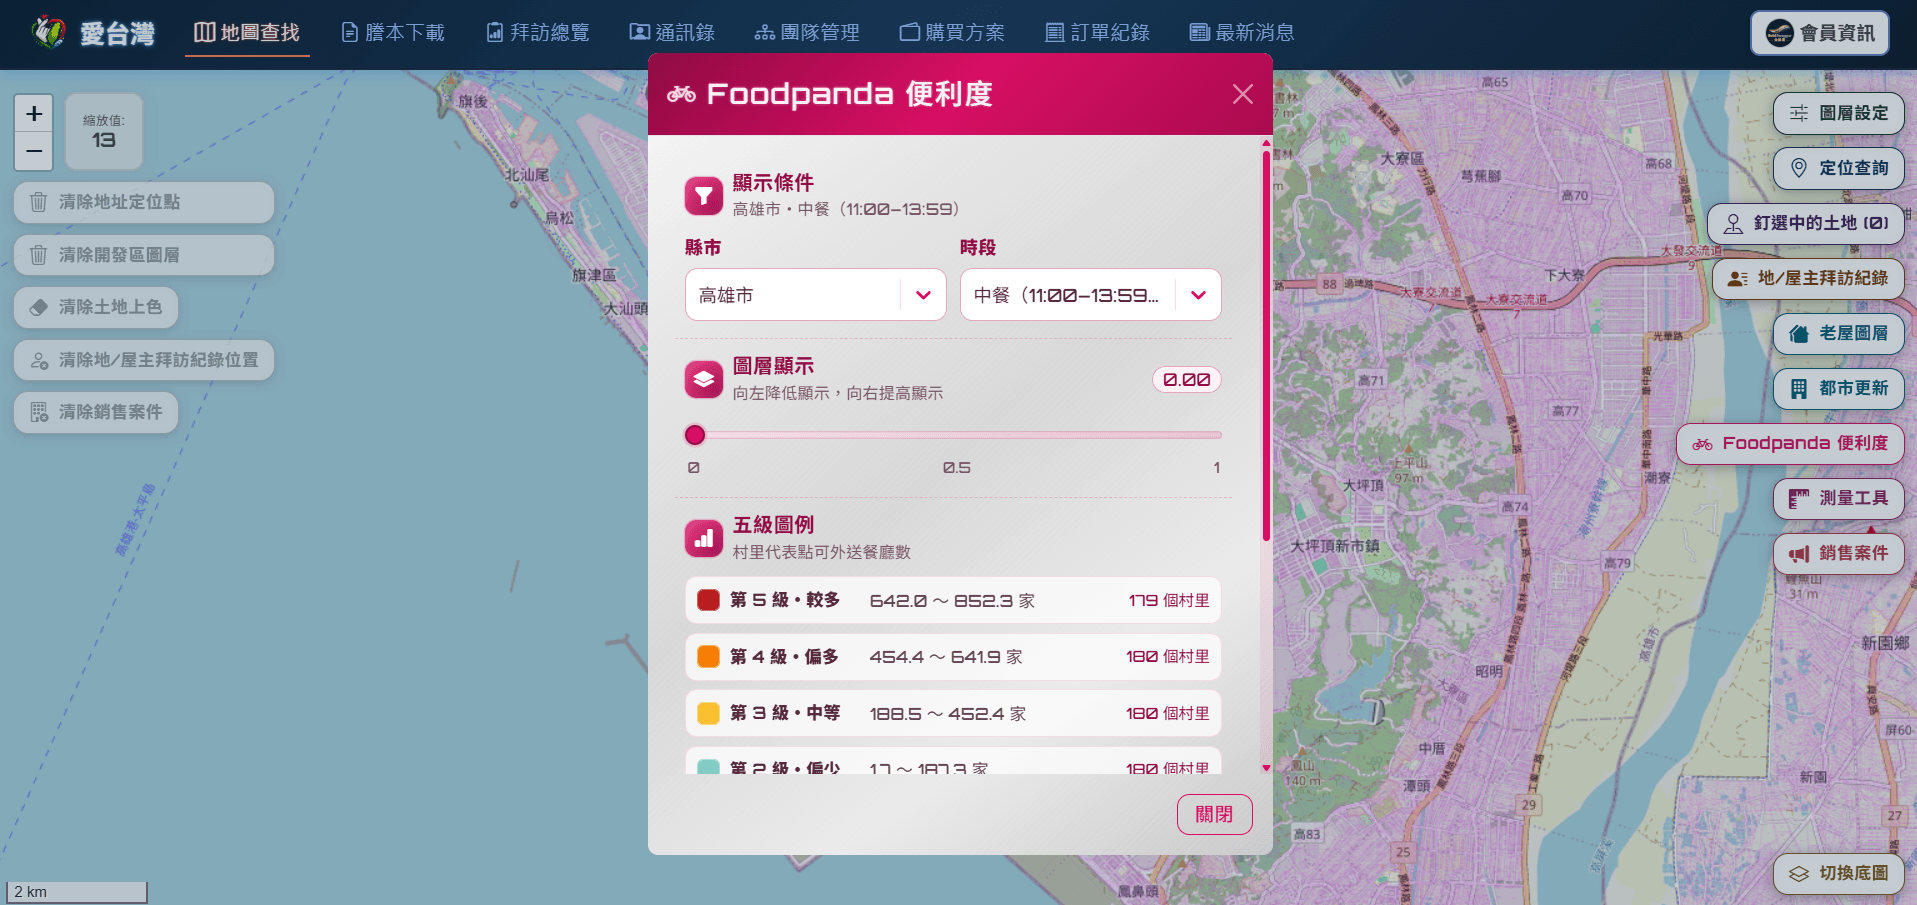This screenshot has width=1917, height=905.
Task: Click the trash icon of 清除開發區圖層
Action: (x=38, y=255)
